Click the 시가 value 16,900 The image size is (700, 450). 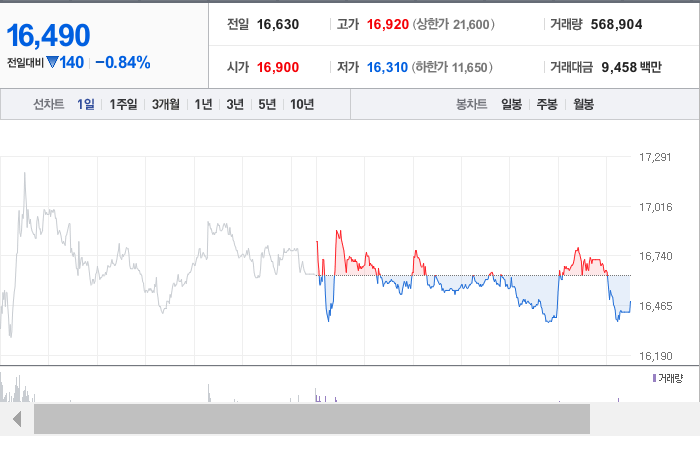[x=278, y=67]
